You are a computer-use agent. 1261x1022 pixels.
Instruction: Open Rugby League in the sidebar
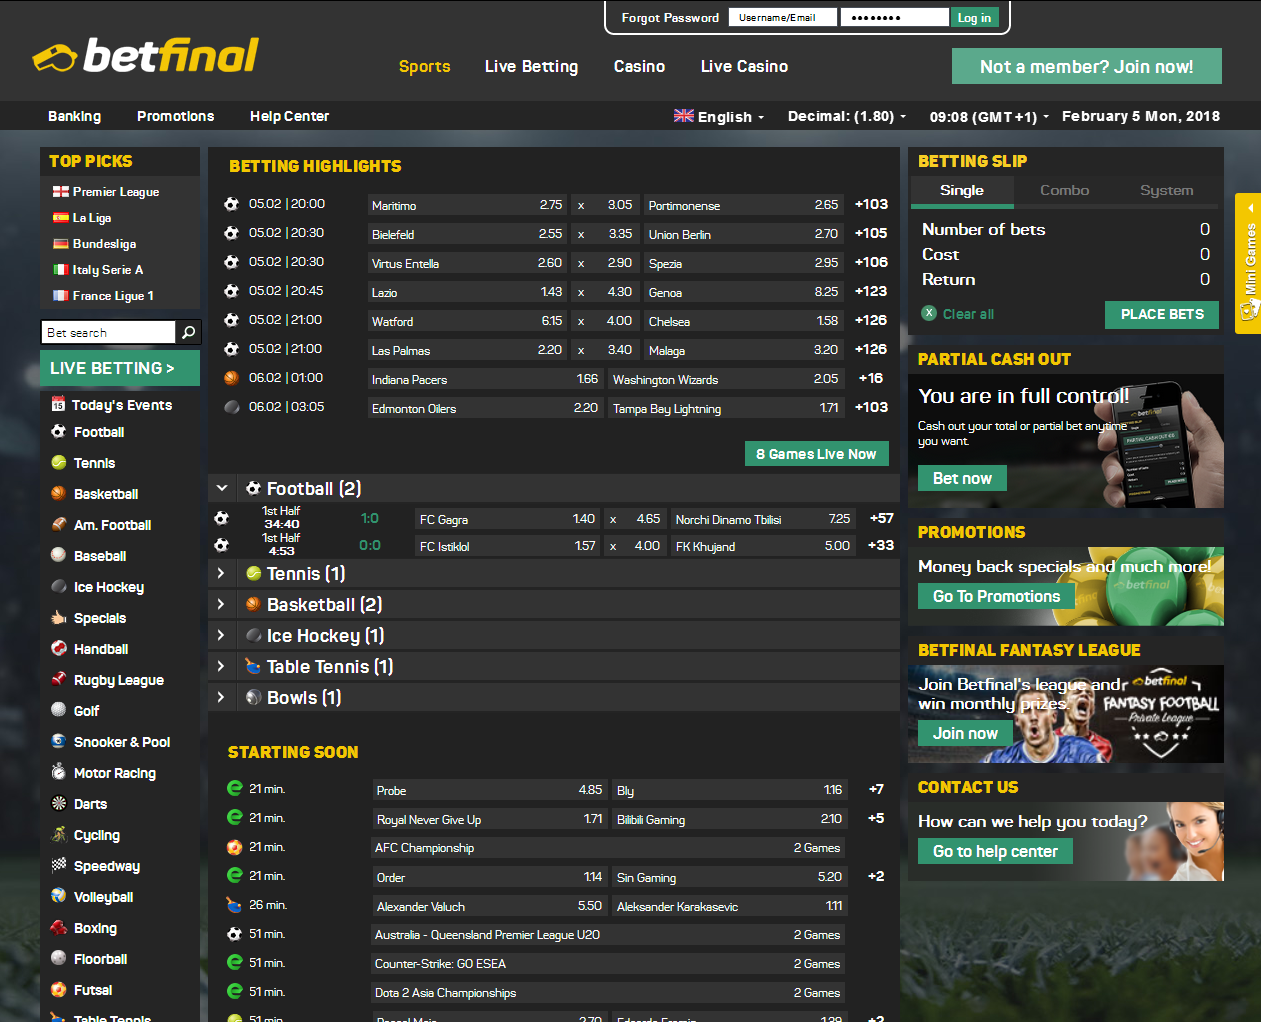pos(118,680)
